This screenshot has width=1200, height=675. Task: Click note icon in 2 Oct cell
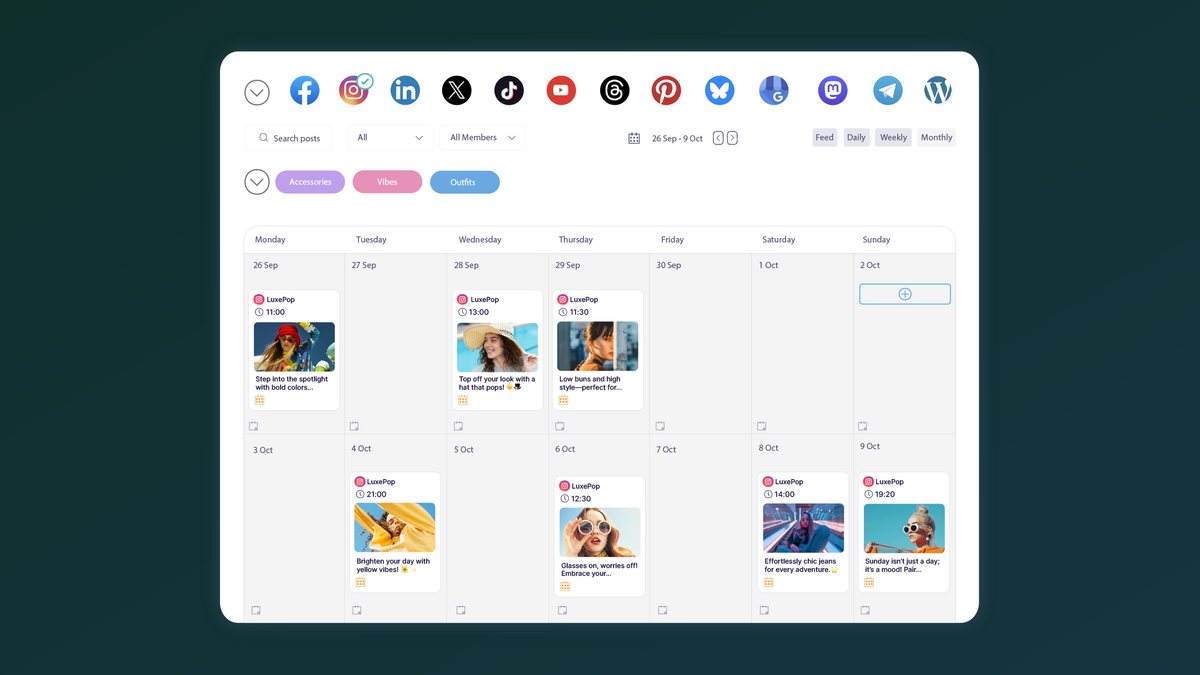(x=863, y=426)
